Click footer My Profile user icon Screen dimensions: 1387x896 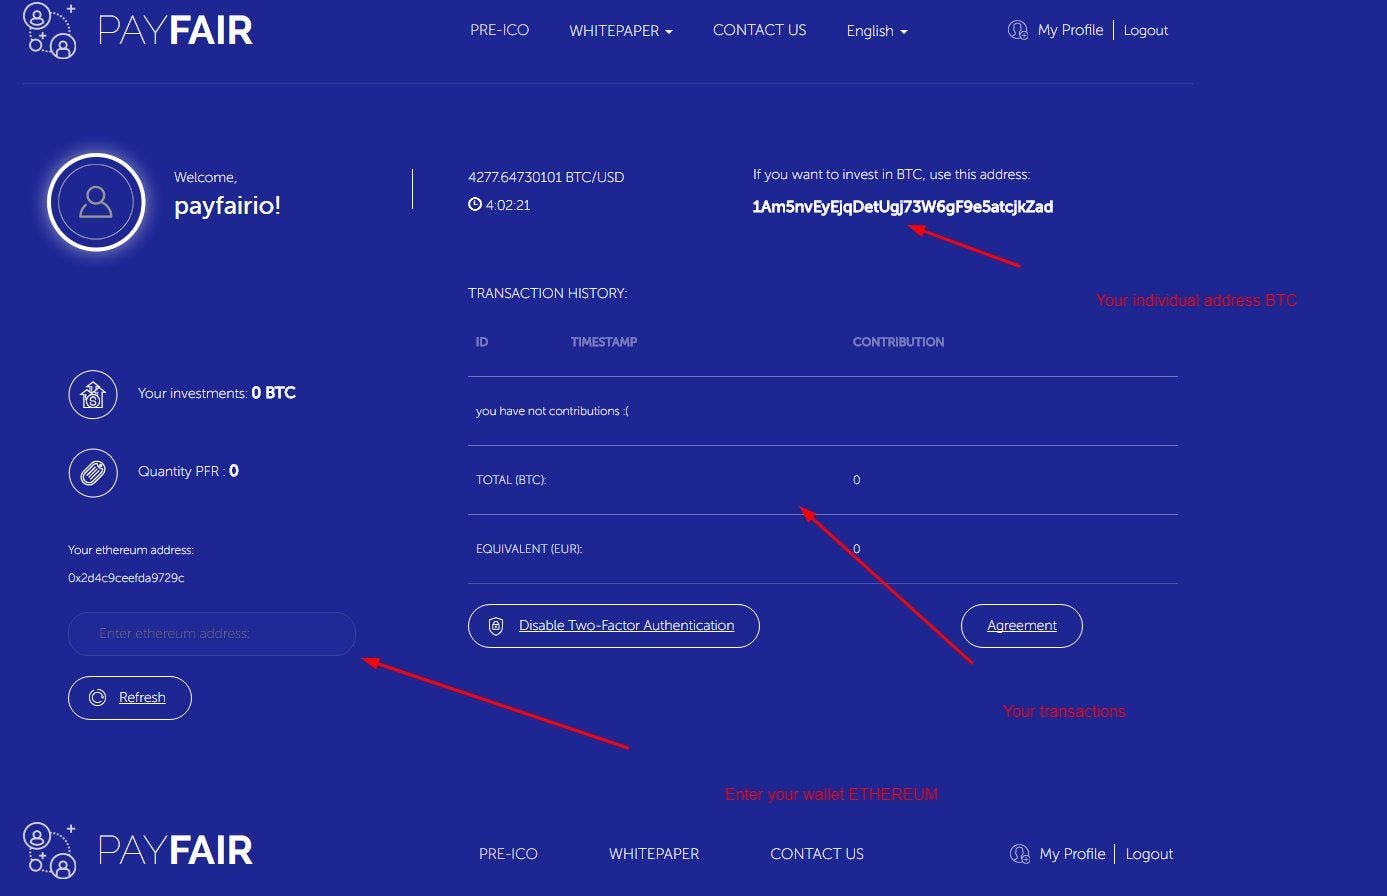(1020, 854)
